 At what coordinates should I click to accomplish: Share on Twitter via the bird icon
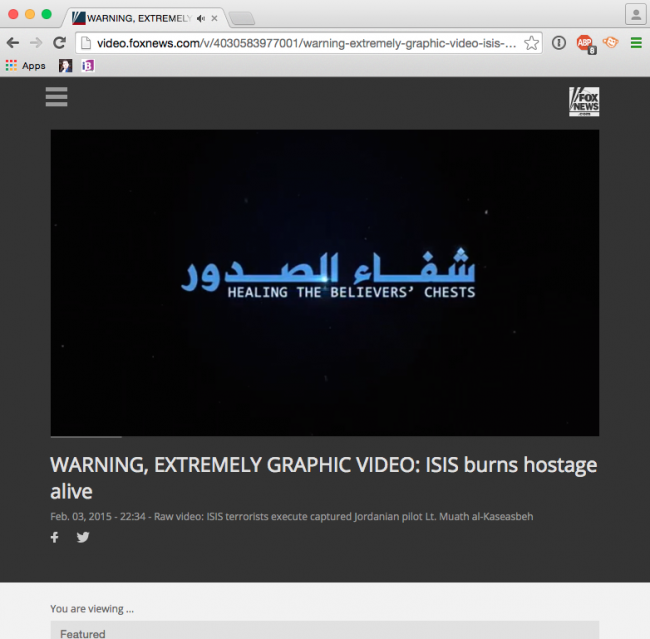pos(83,537)
